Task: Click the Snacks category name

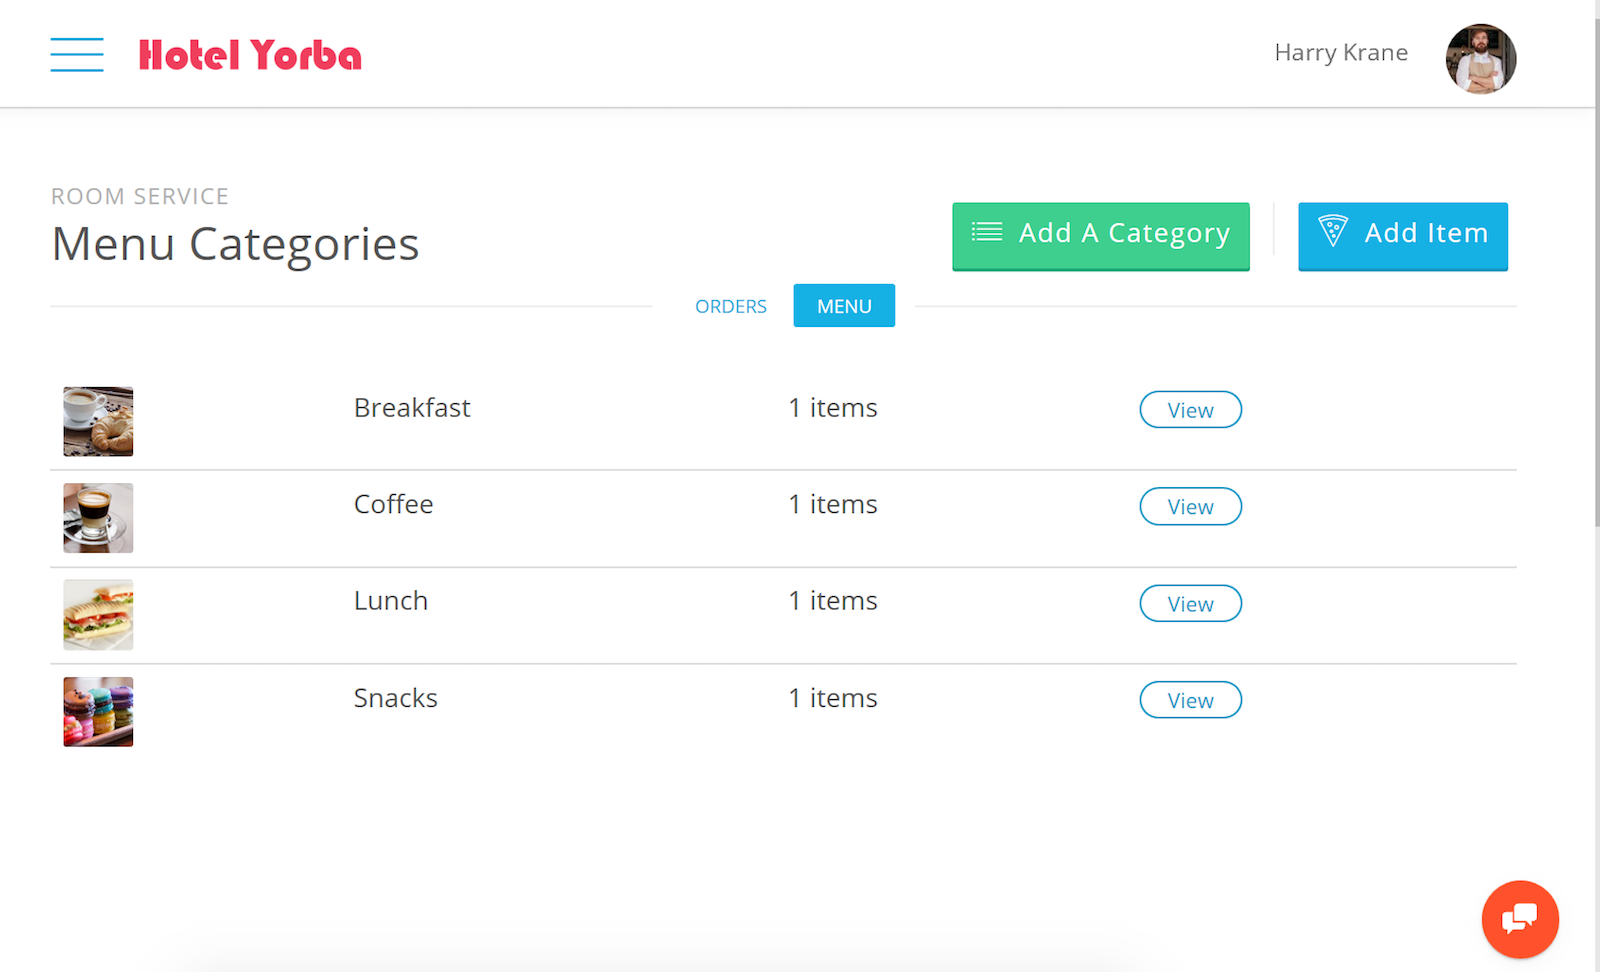Action: tap(395, 697)
